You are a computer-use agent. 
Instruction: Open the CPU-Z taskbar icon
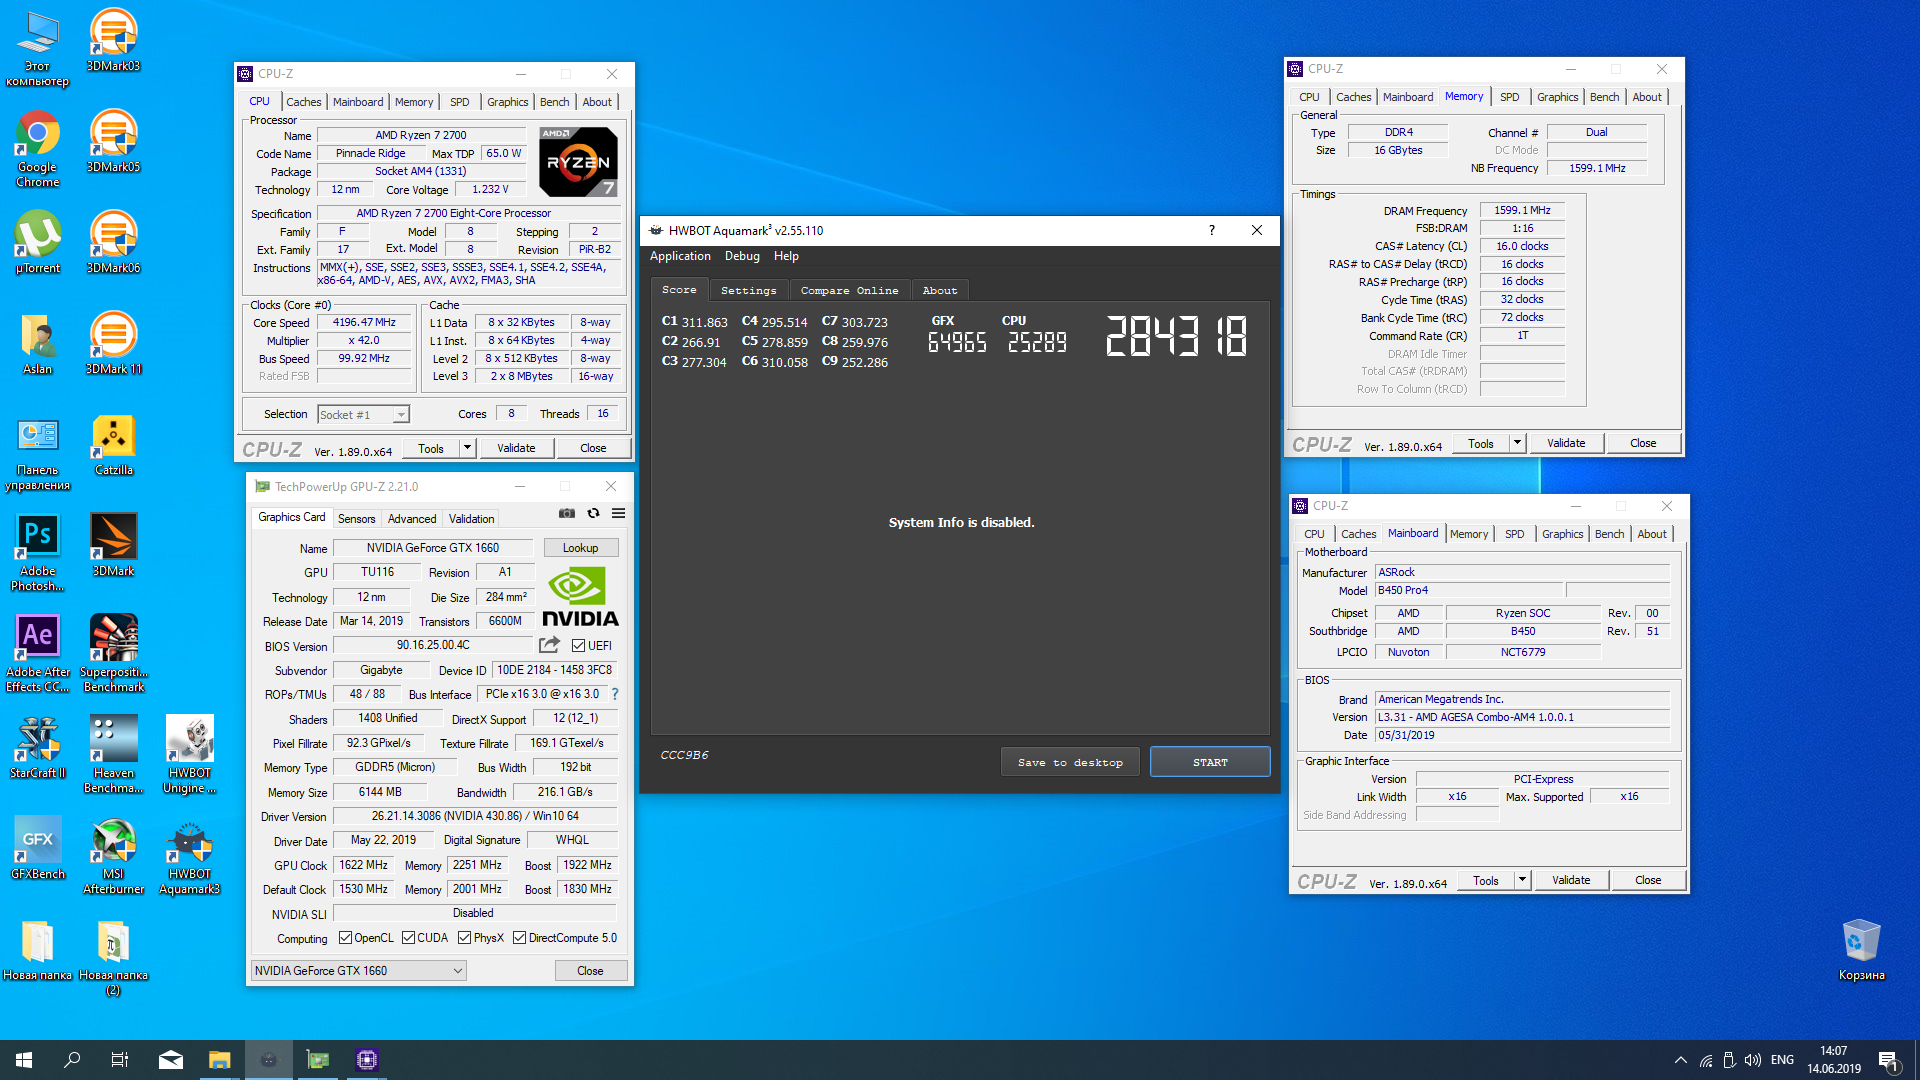tap(367, 1060)
